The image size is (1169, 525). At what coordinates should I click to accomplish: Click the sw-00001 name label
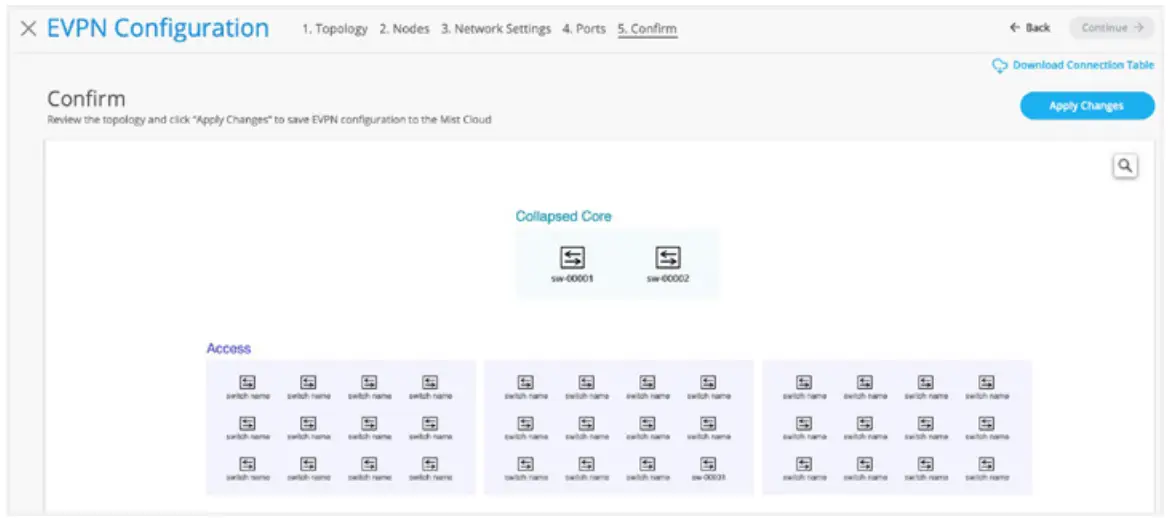click(x=572, y=279)
